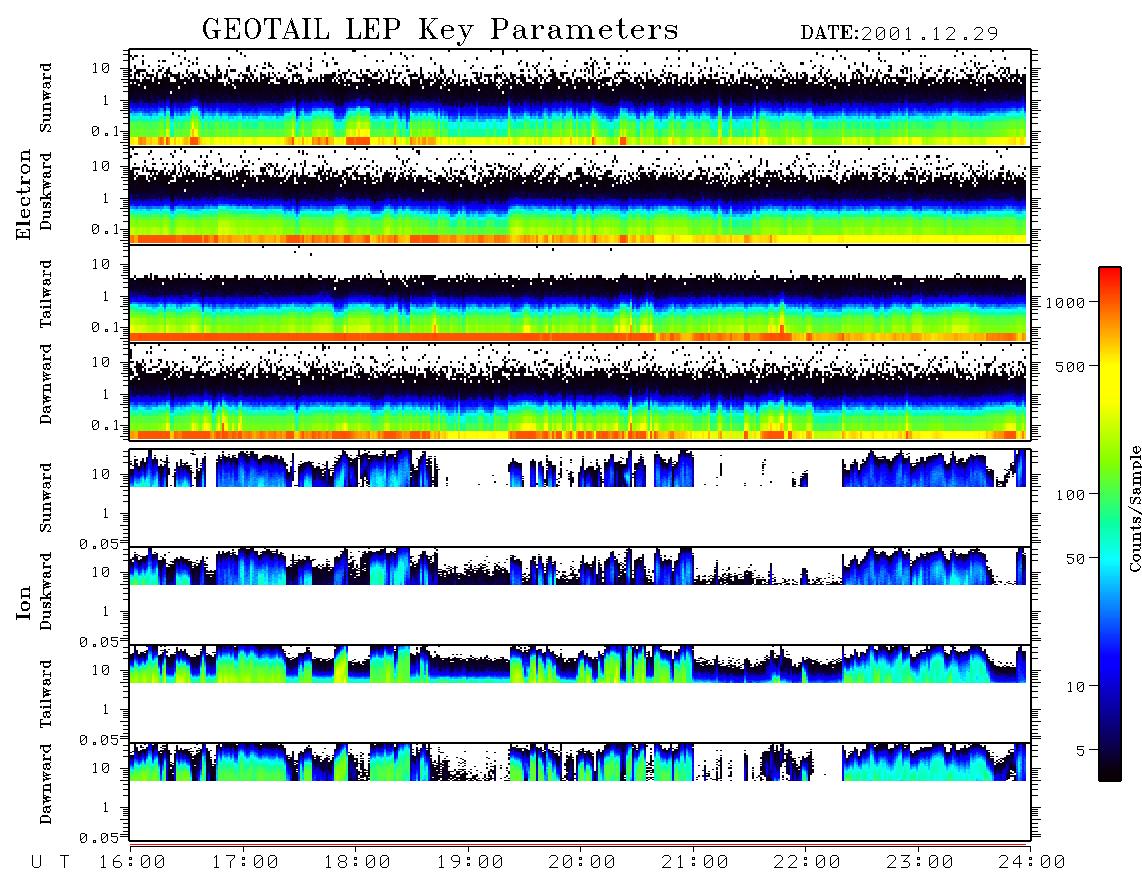Click the Ion Sunward panel label
The image size is (1142, 880).
pyautogui.click(x=46, y=497)
